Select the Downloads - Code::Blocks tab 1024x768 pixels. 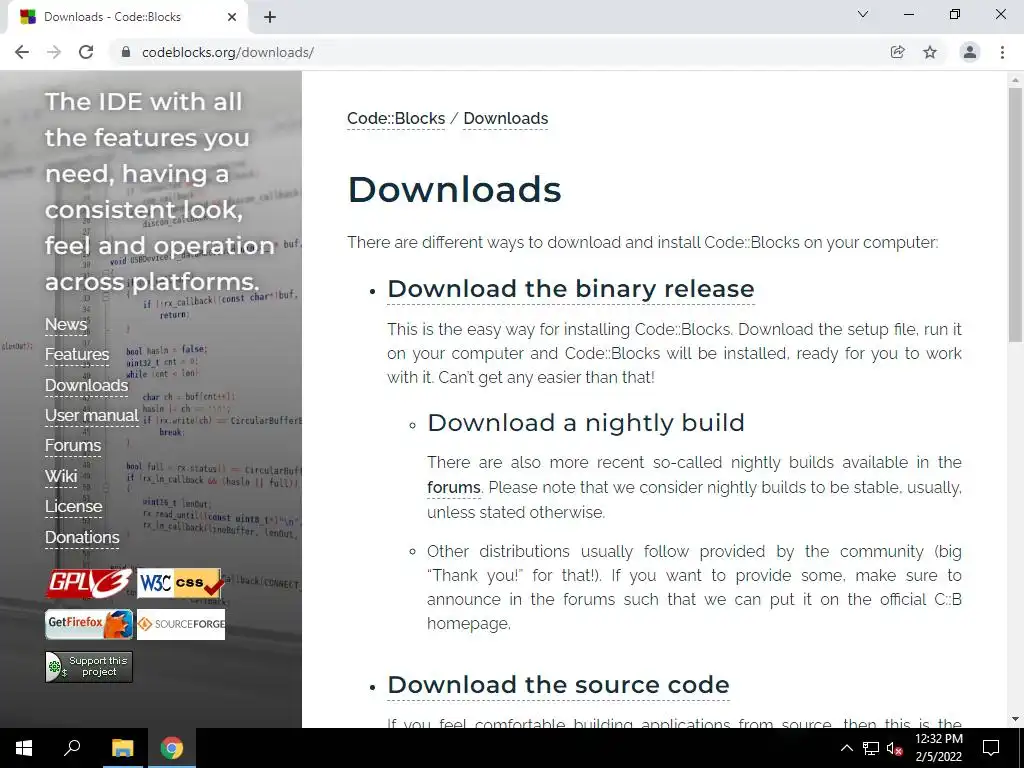click(127, 17)
